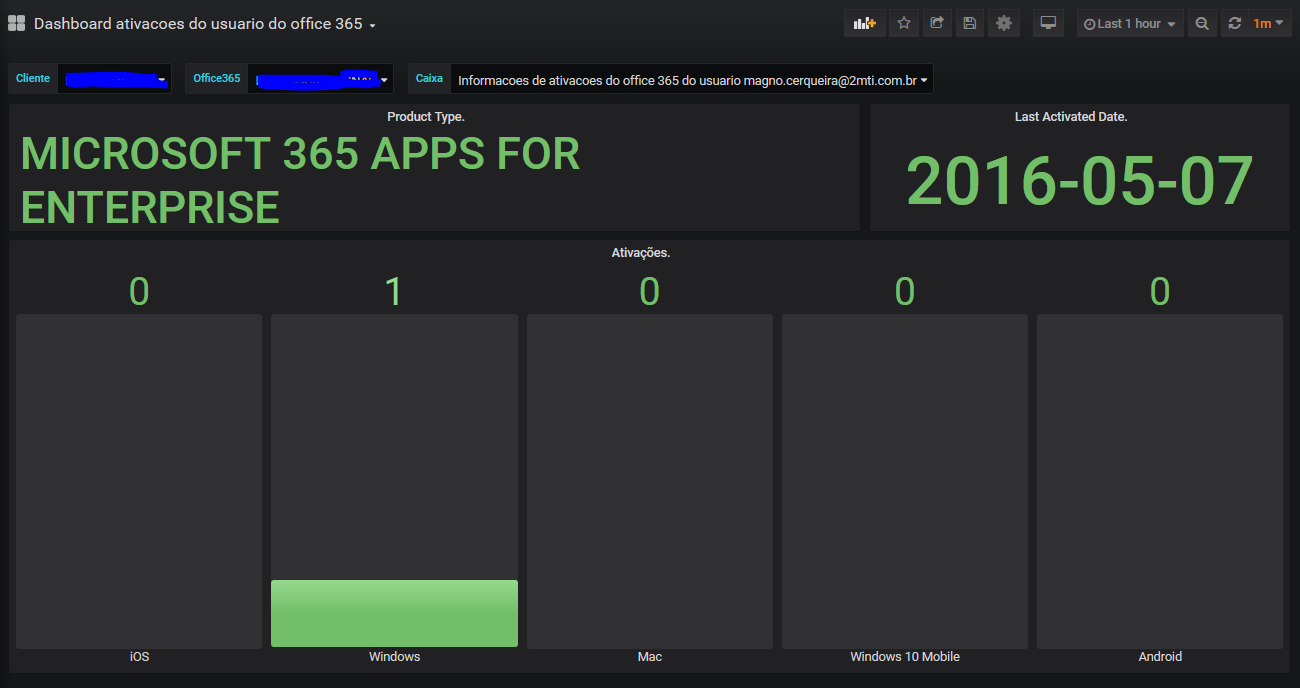Open the Caixa variable dropdown
Viewport: 1300px width, 688px height.
[x=692, y=79]
